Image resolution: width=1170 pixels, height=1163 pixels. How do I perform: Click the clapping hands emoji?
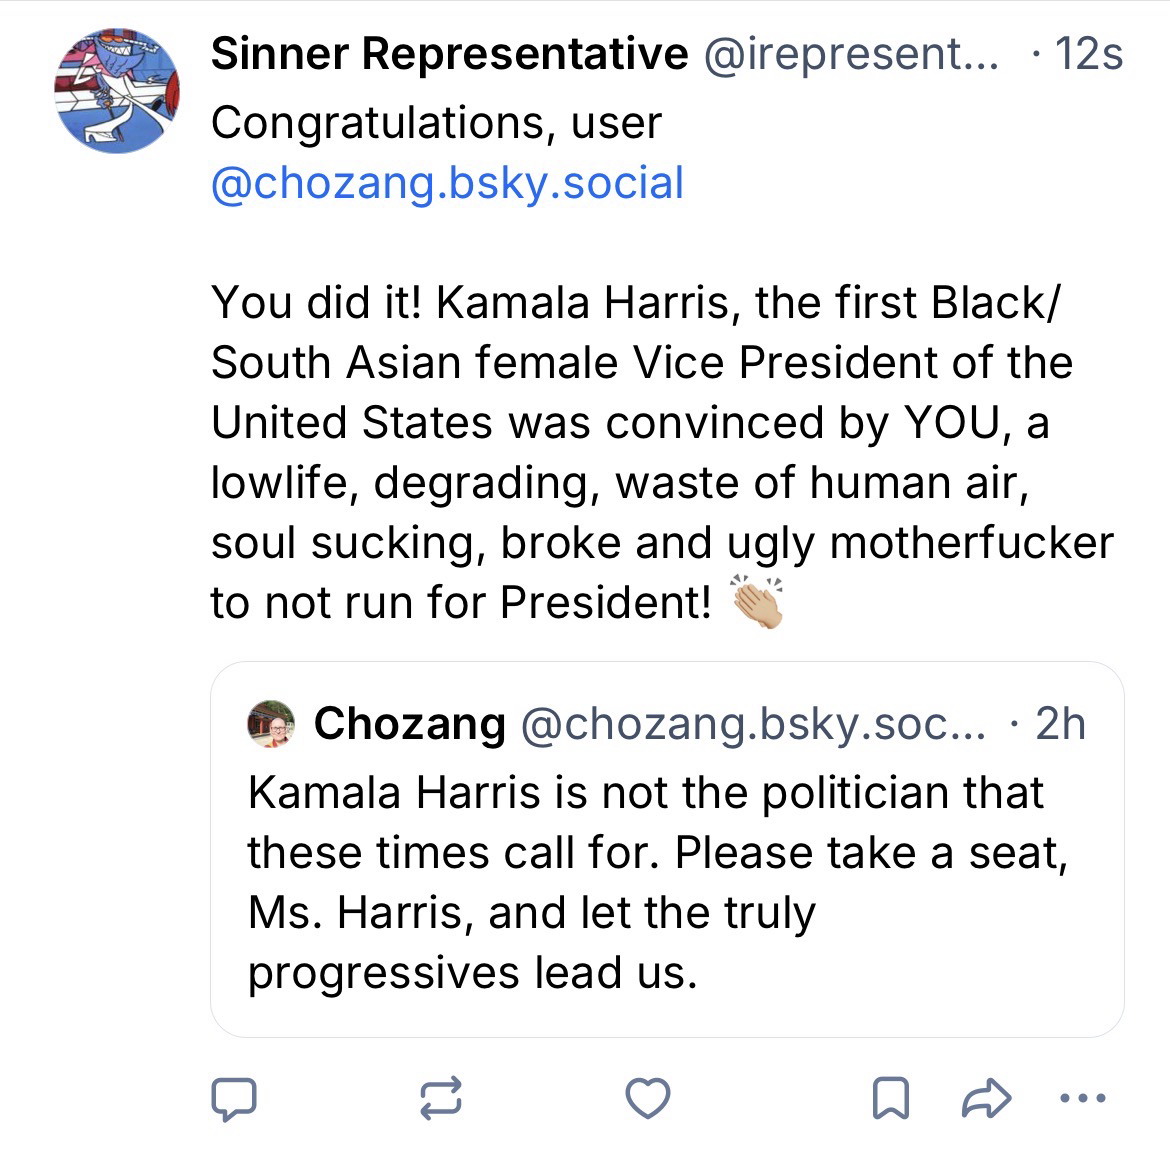point(757,602)
